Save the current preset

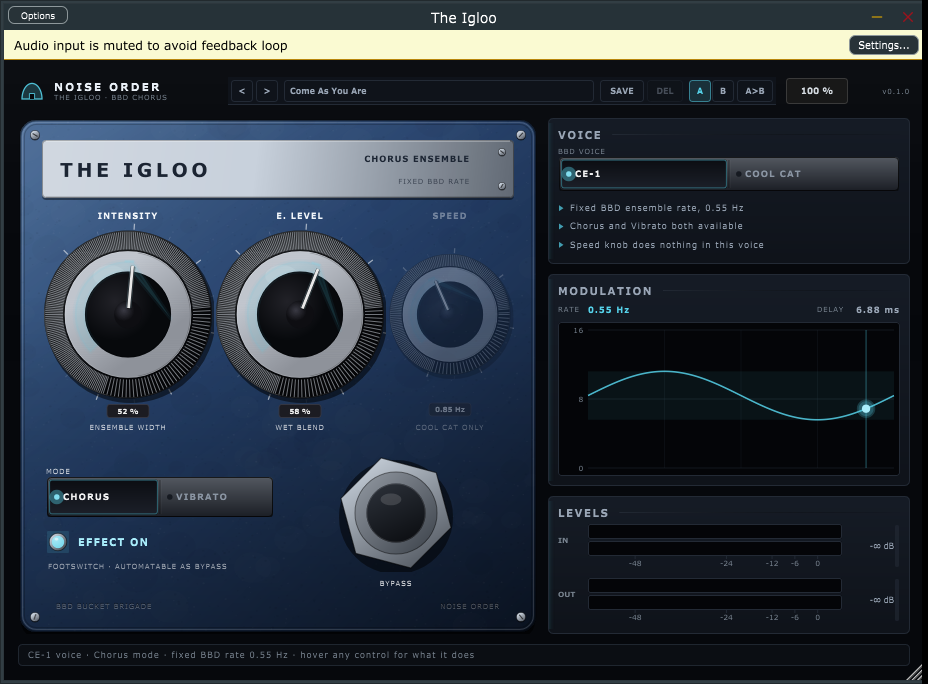(621, 91)
